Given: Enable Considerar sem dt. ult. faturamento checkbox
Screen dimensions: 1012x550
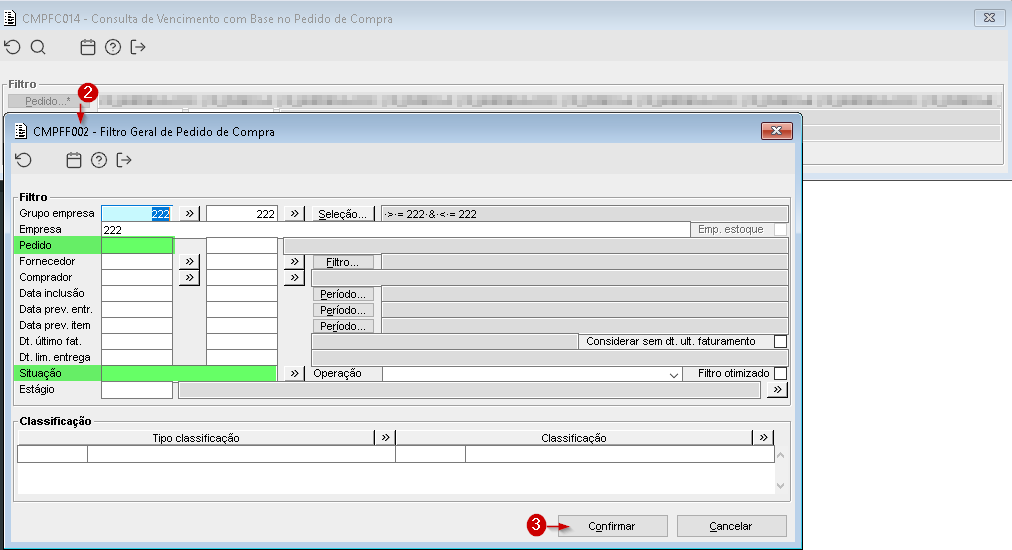Looking at the screenshot, I should point(780,341).
